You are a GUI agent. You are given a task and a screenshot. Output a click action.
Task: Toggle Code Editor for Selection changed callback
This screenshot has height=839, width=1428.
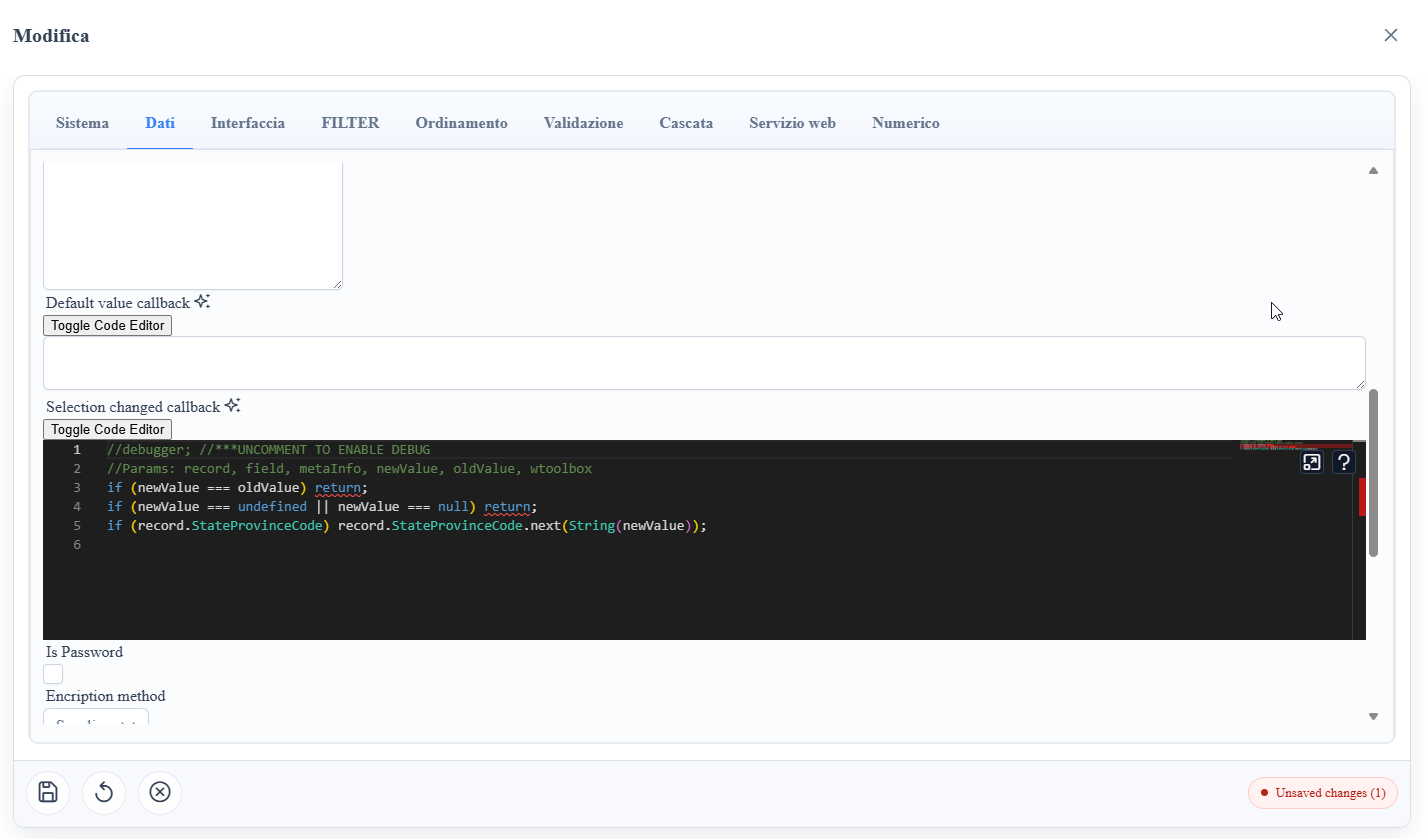pyautogui.click(x=108, y=430)
